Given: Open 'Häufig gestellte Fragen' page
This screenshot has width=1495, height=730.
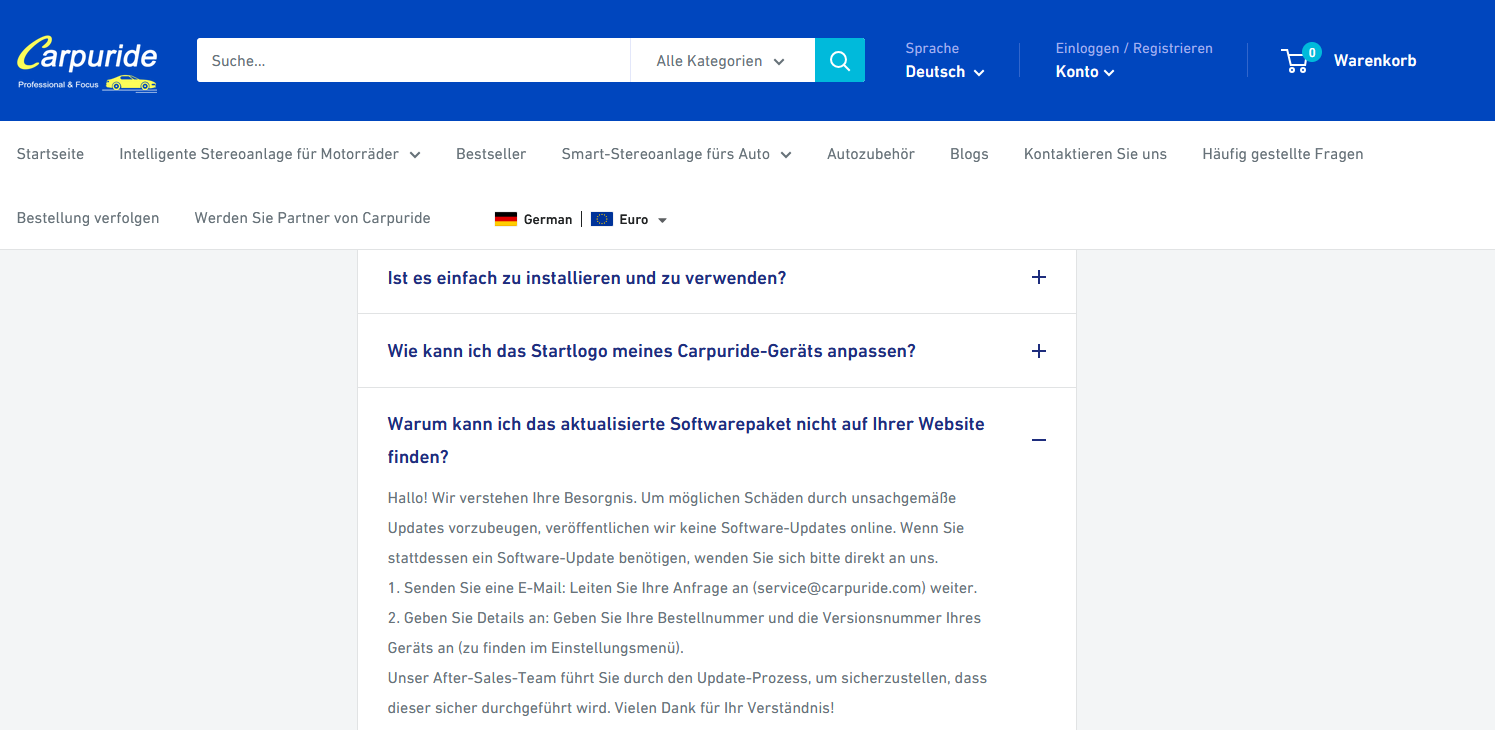Looking at the screenshot, I should pyautogui.click(x=1283, y=154).
